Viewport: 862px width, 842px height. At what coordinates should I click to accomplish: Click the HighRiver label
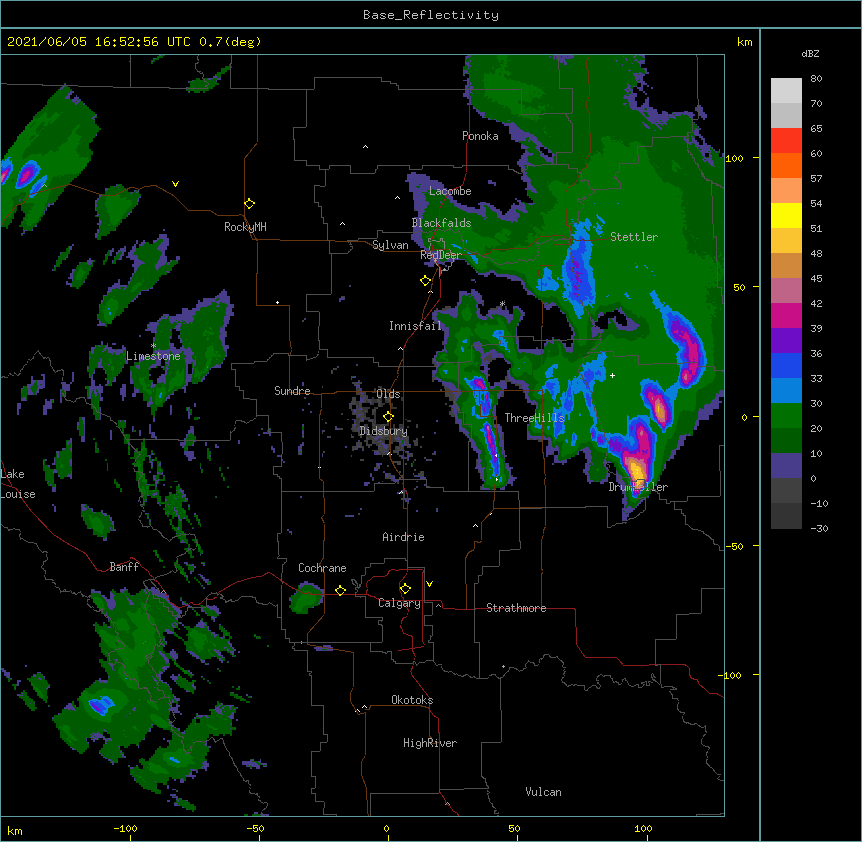(430, 743)
